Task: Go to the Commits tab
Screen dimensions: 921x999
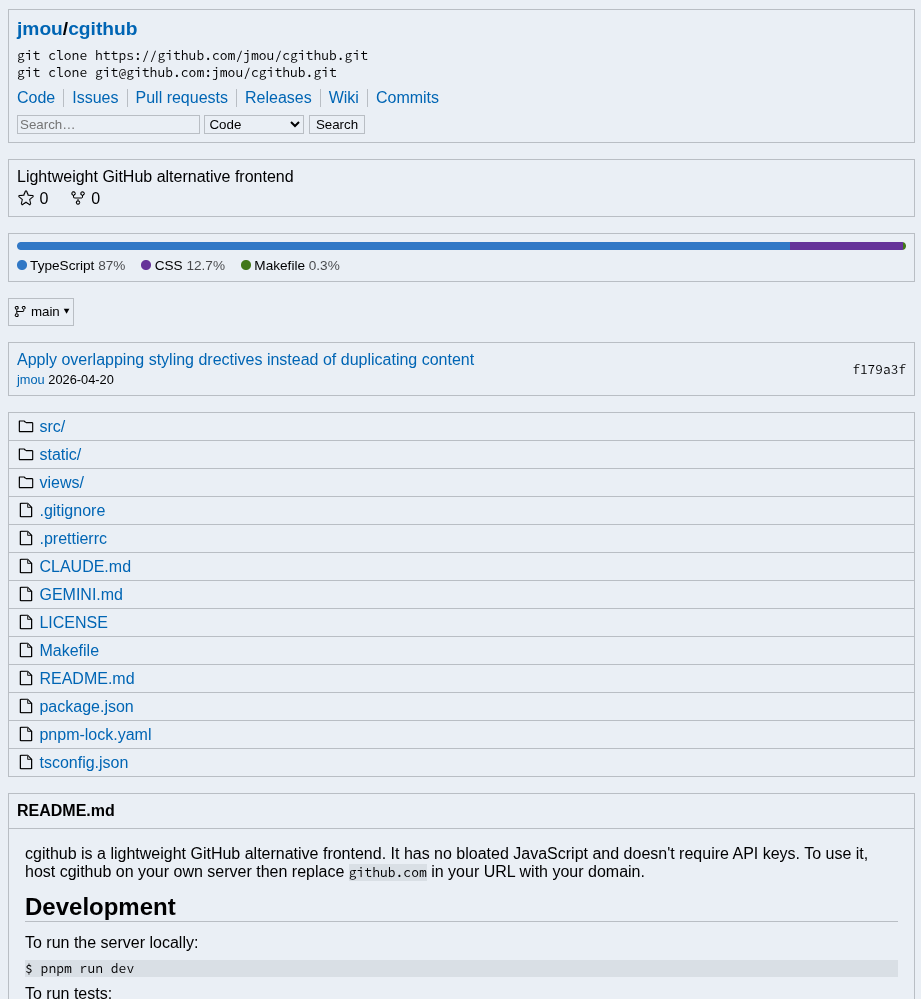Action: pos(407,97)
